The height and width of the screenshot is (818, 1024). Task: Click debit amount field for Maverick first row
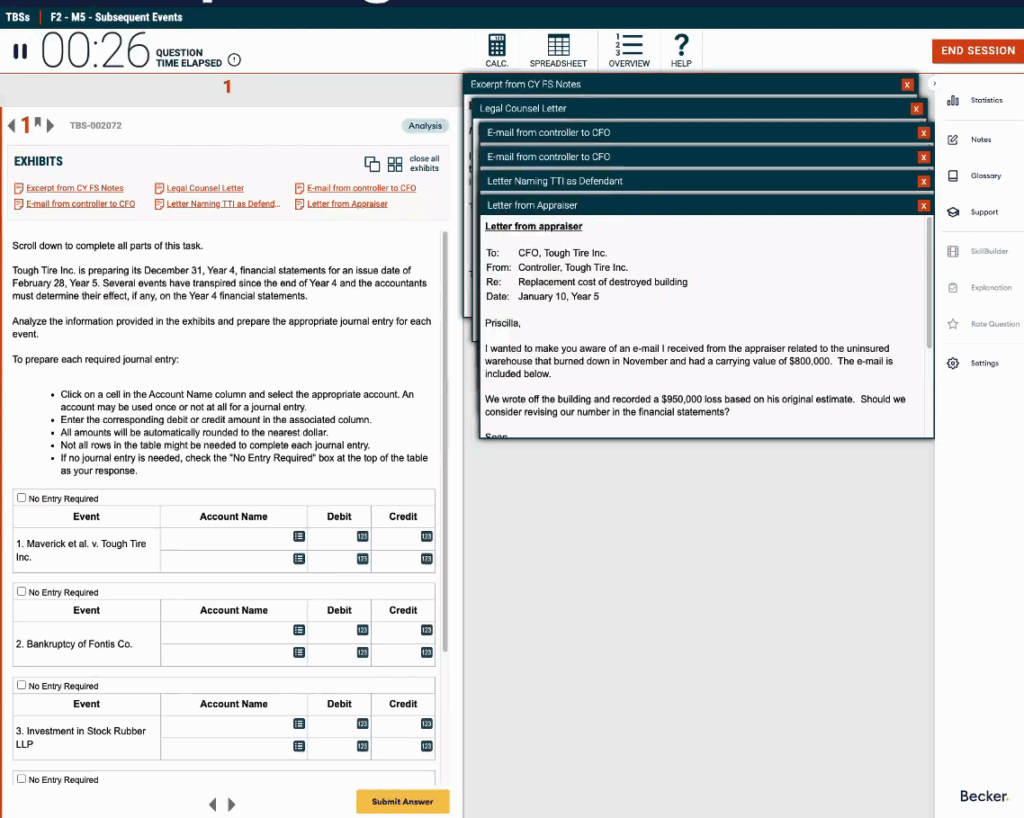[339, 537]
